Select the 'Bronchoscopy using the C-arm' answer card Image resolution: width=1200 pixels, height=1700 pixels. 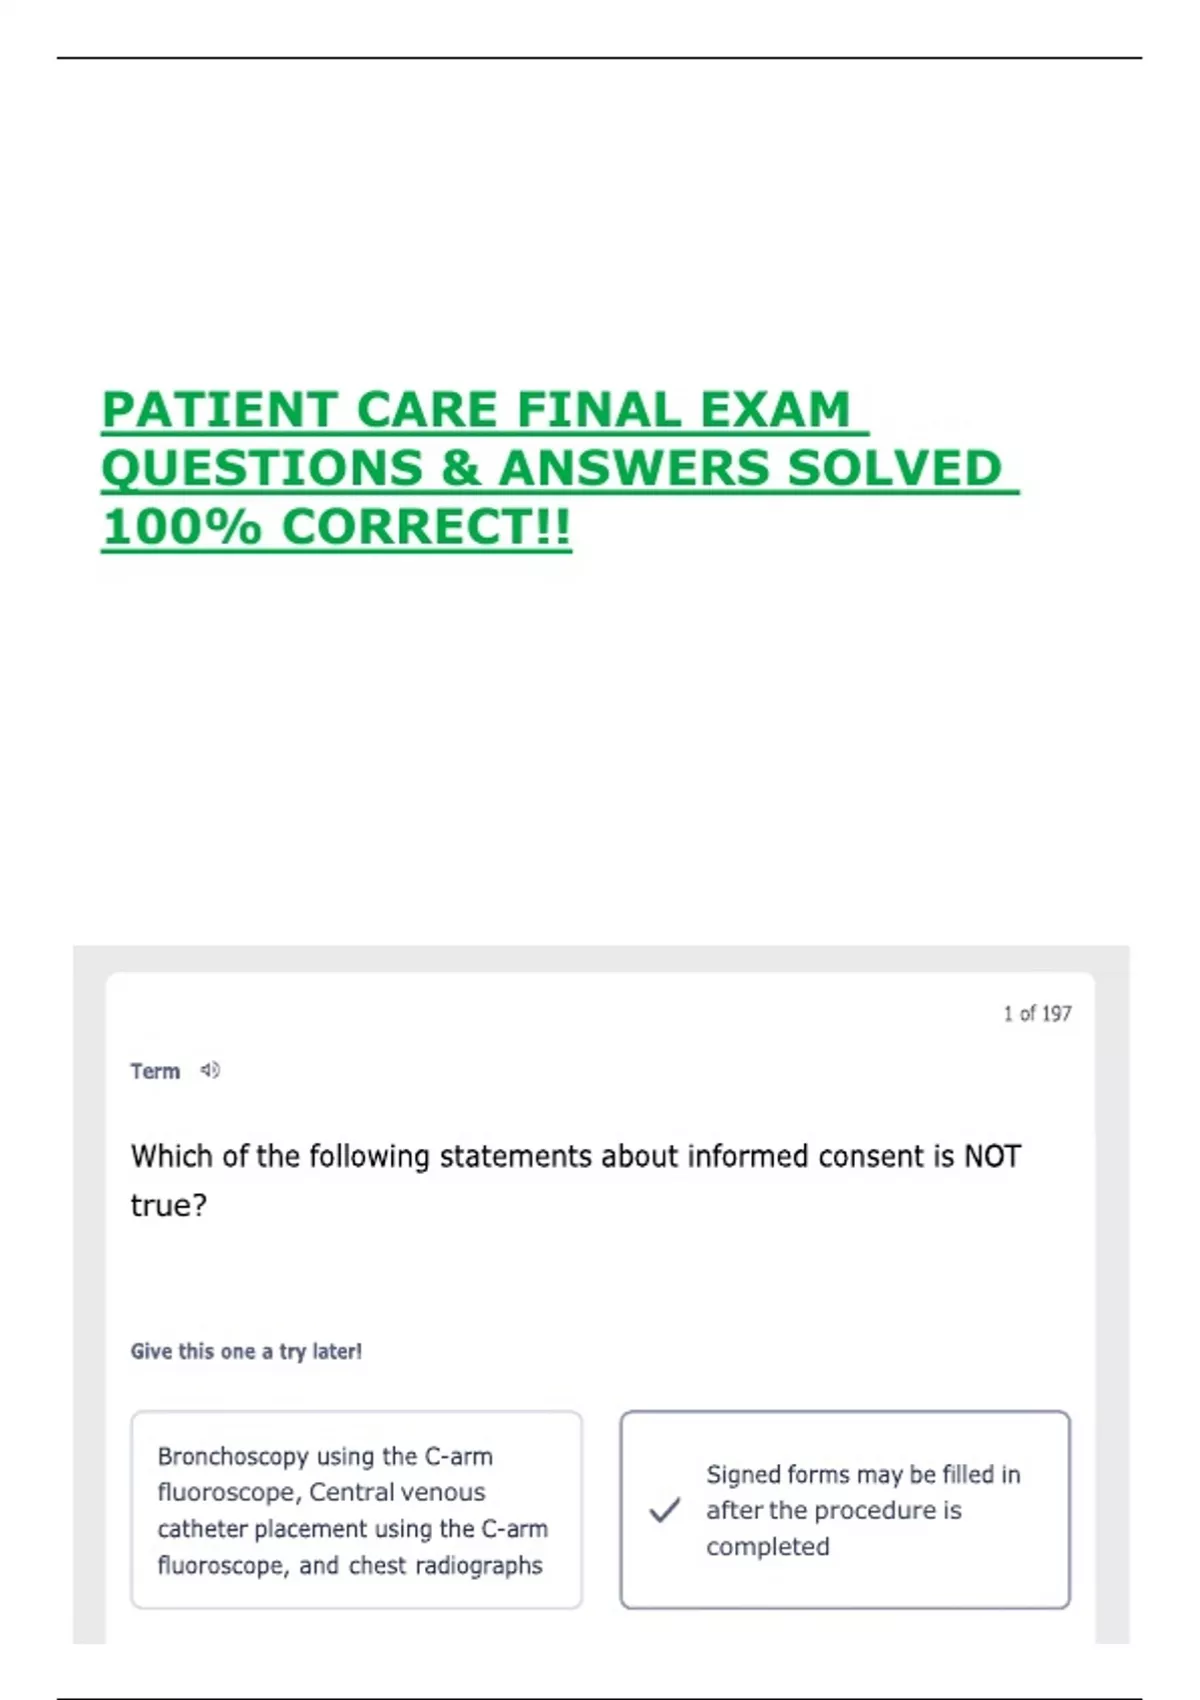[357, 1510]
